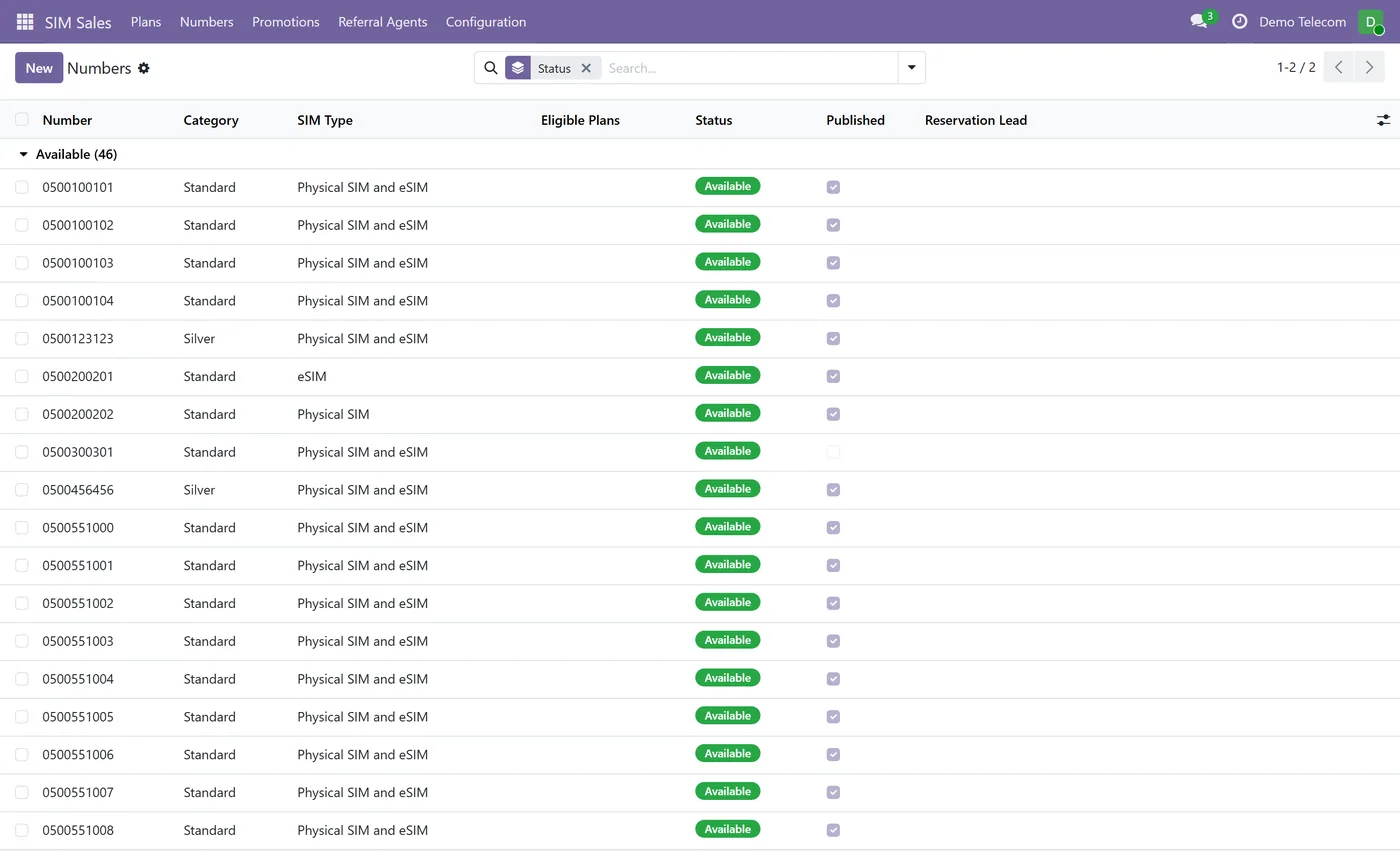Open the conversations chat icon with badge
The height and width of the screenshot is (851, 1400).
1201,21
